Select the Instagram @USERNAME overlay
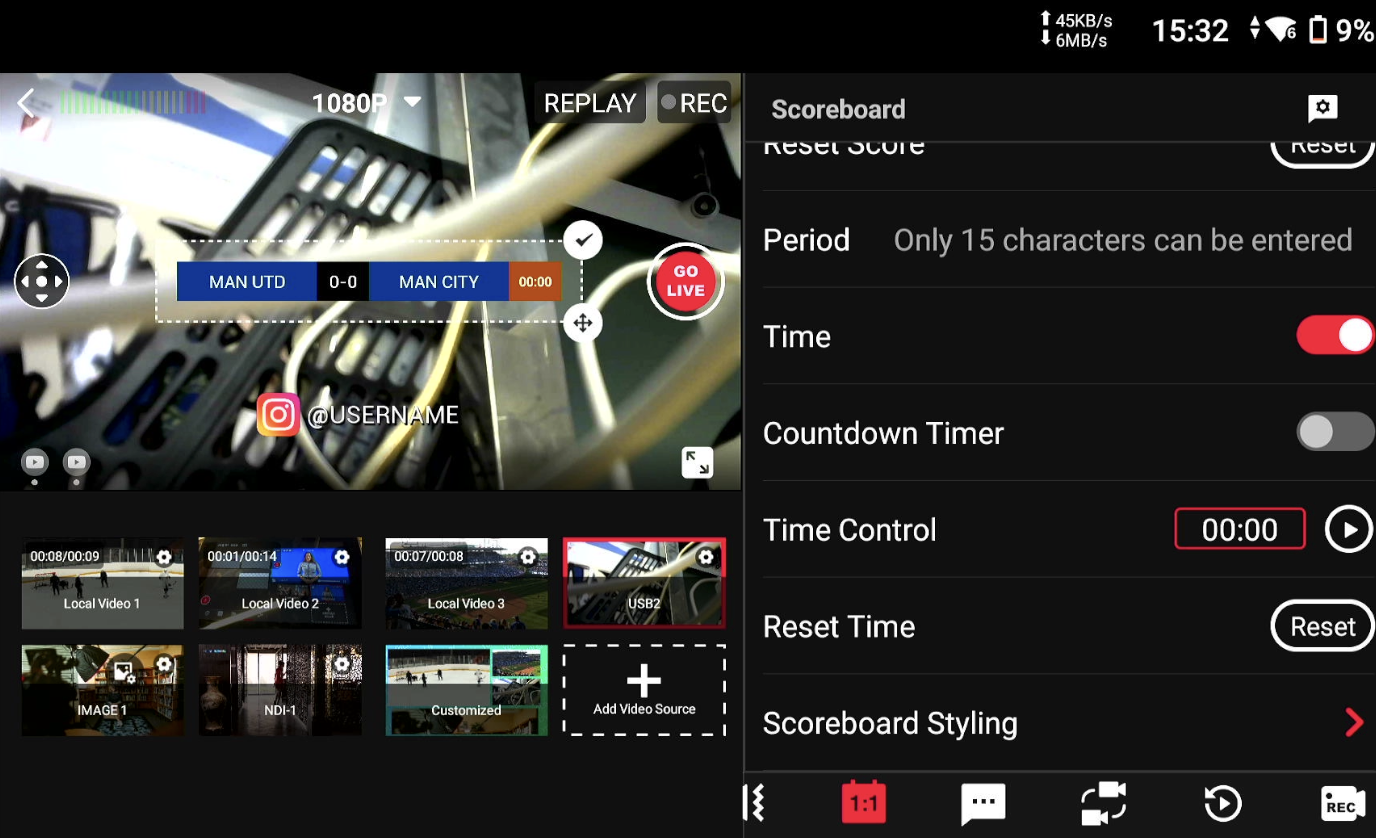The image size is (1376, 838). point(358,415)
